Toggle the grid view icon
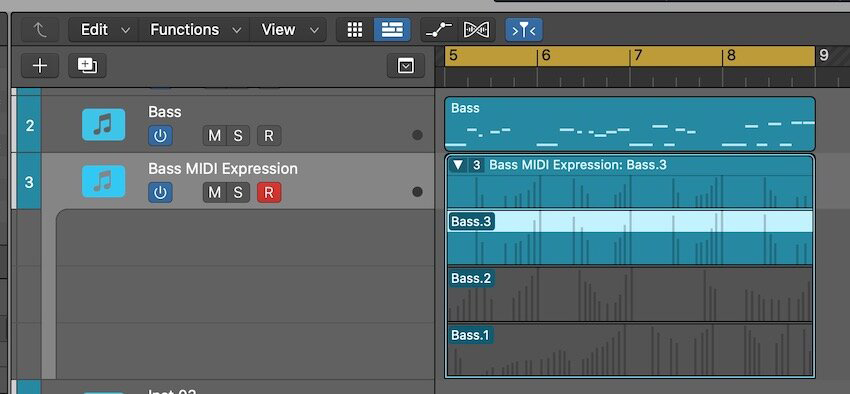The width and height of the screenshot is (850, 394). tap(355, 30)
